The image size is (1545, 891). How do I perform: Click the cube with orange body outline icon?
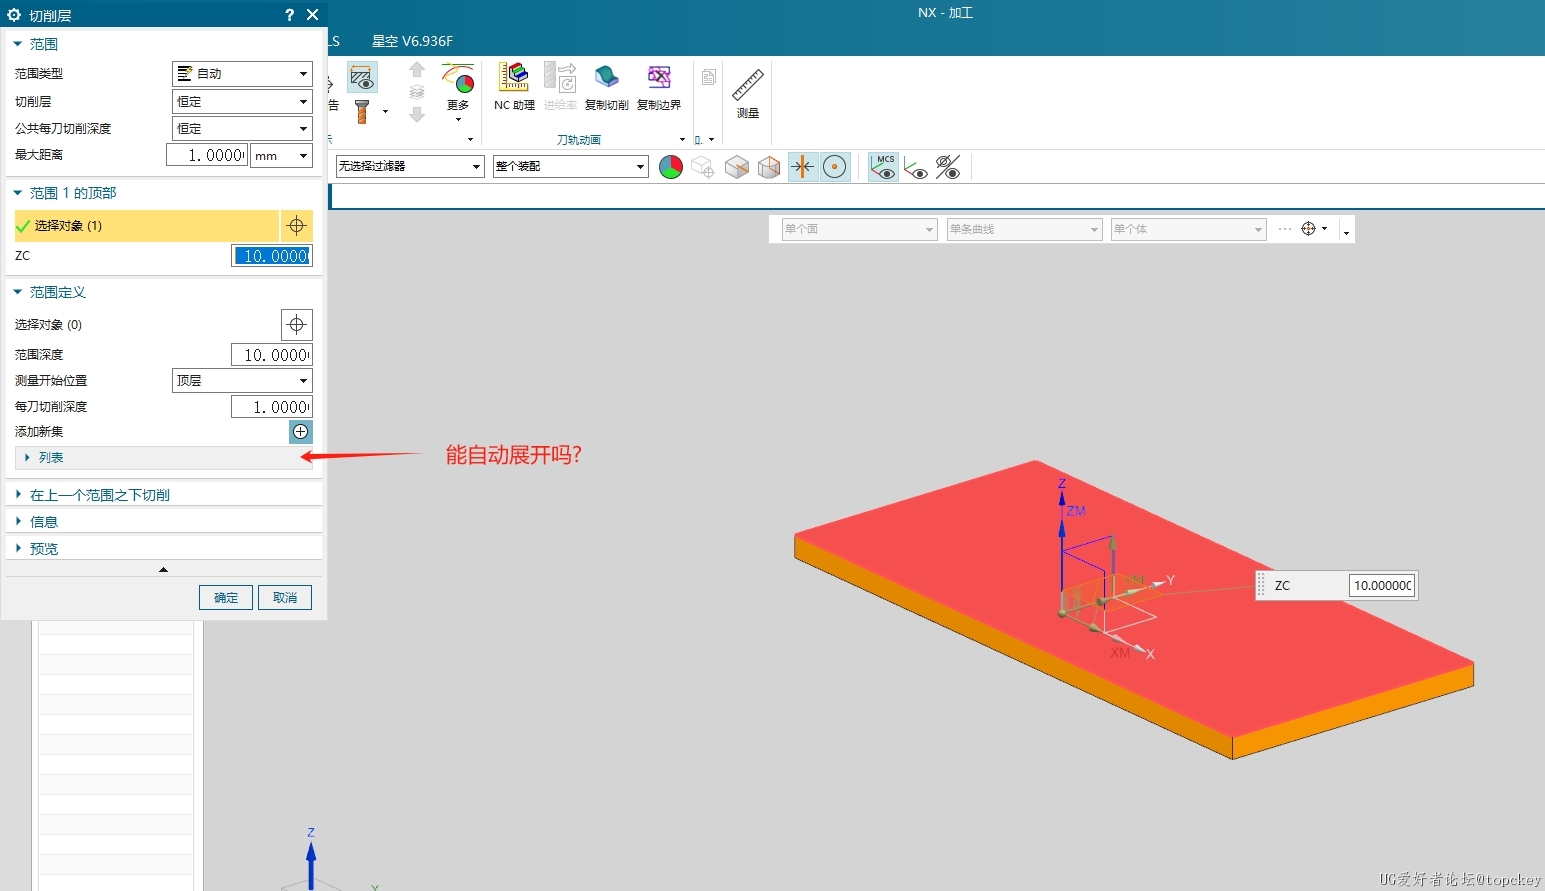pos(769,167)
